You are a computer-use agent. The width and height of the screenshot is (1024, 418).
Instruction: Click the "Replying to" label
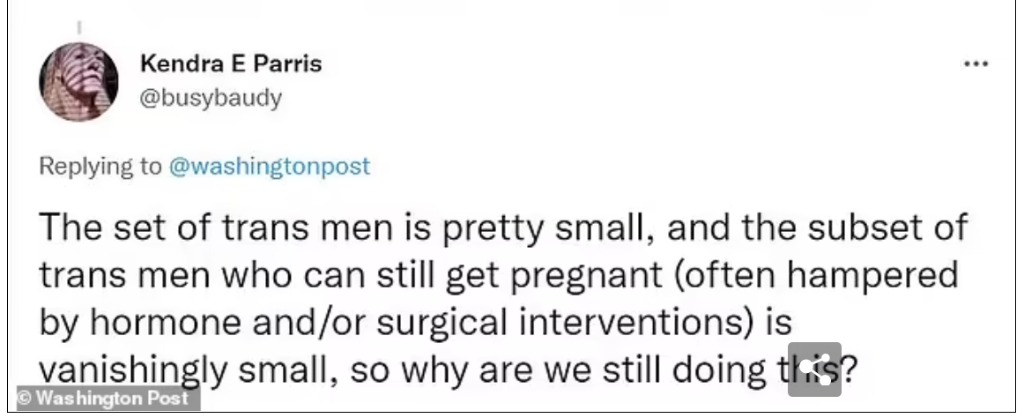[x=99, y=167]
